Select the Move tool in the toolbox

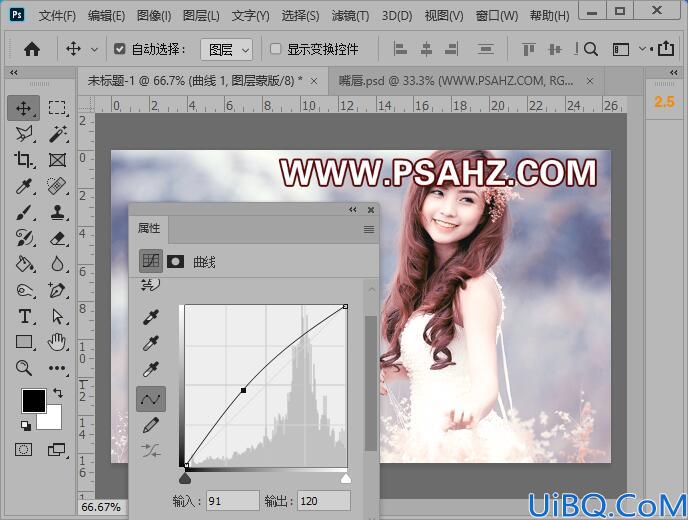(23, 108)
